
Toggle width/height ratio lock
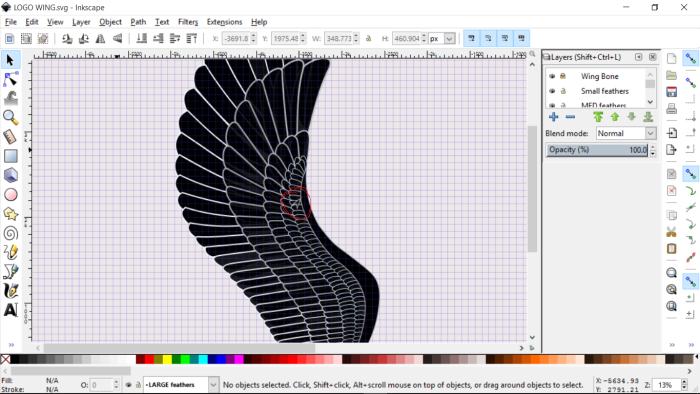(368, 39)
